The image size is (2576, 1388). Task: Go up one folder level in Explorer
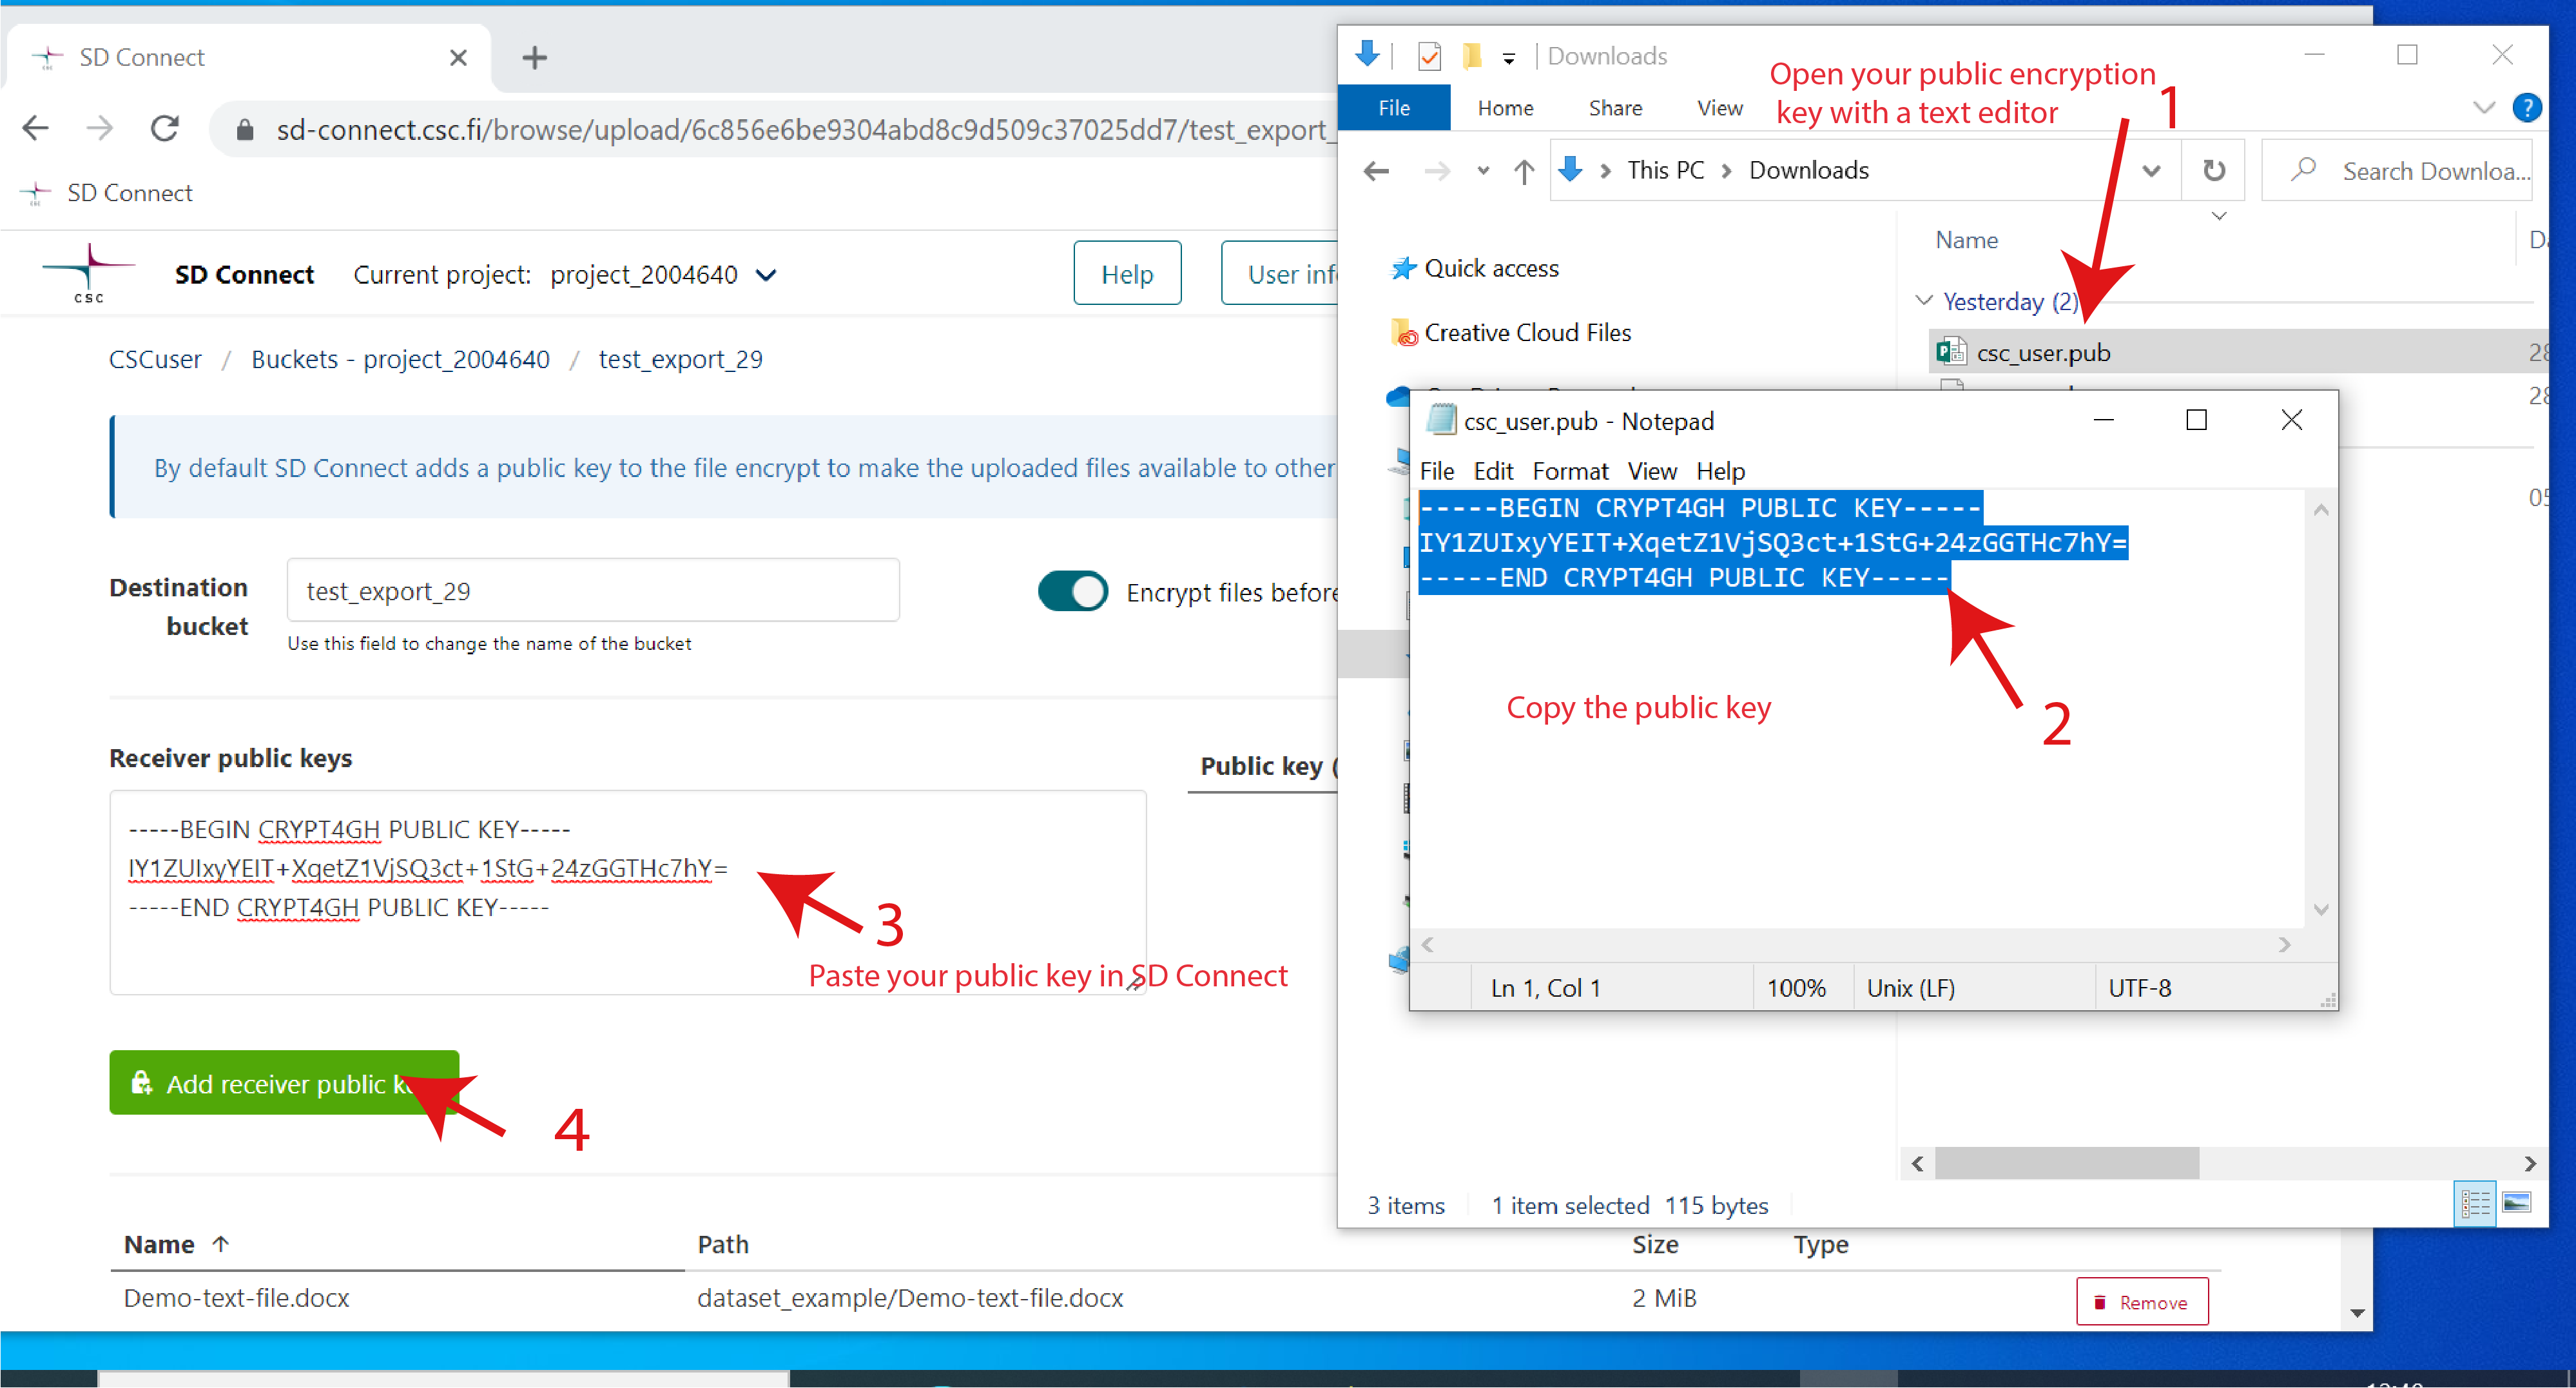(1523, 172)
